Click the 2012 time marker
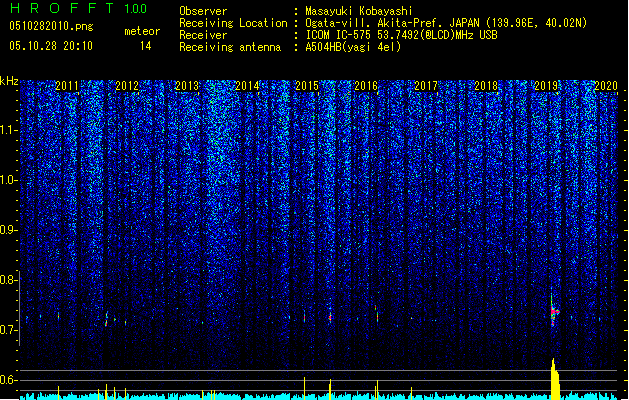Screen dimensions: 629x400 coord(127,85)
